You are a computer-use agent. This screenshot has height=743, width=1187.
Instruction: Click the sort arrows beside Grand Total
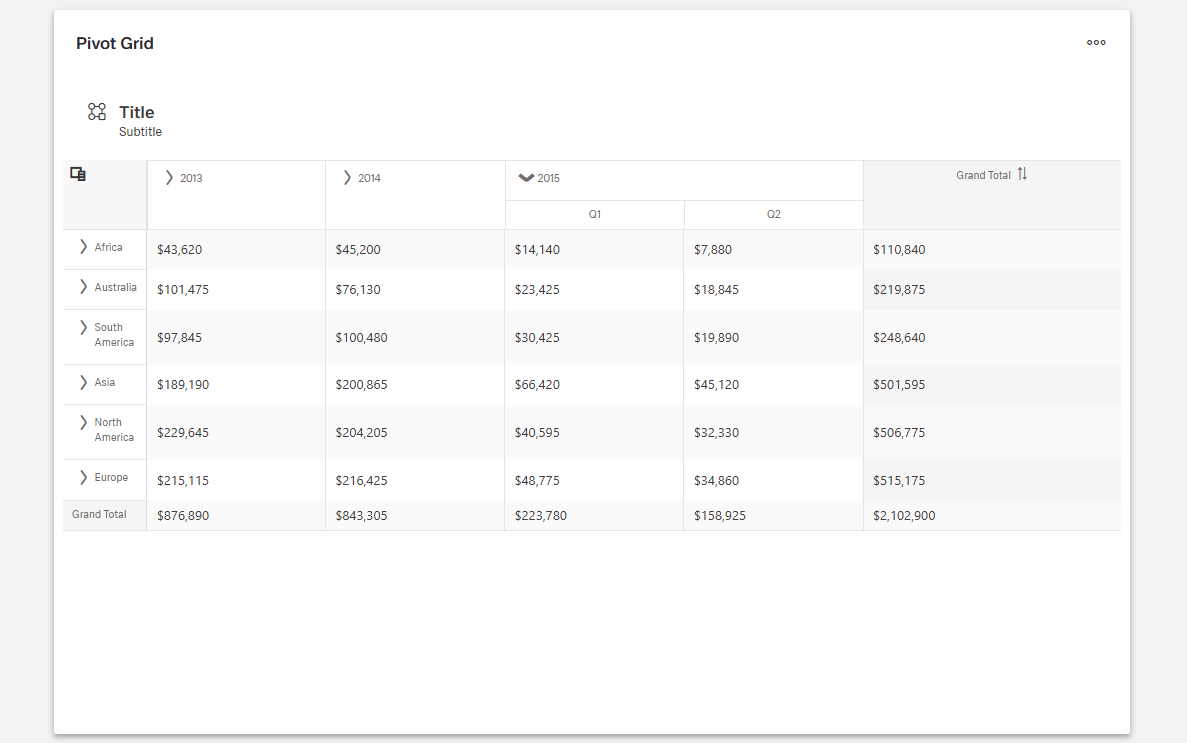[x=1022, y=174]
